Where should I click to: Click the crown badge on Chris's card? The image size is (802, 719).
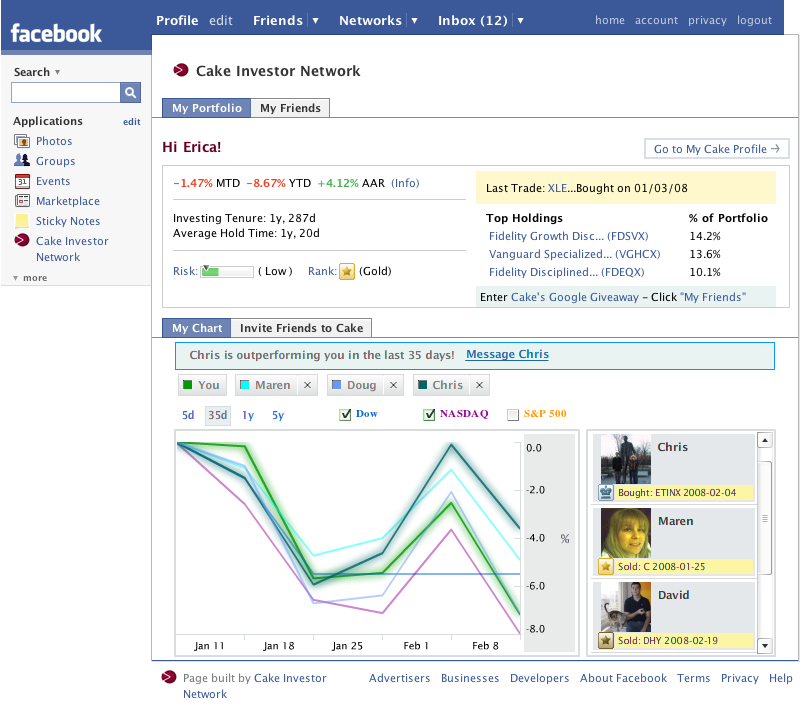(x=606, y=492)
